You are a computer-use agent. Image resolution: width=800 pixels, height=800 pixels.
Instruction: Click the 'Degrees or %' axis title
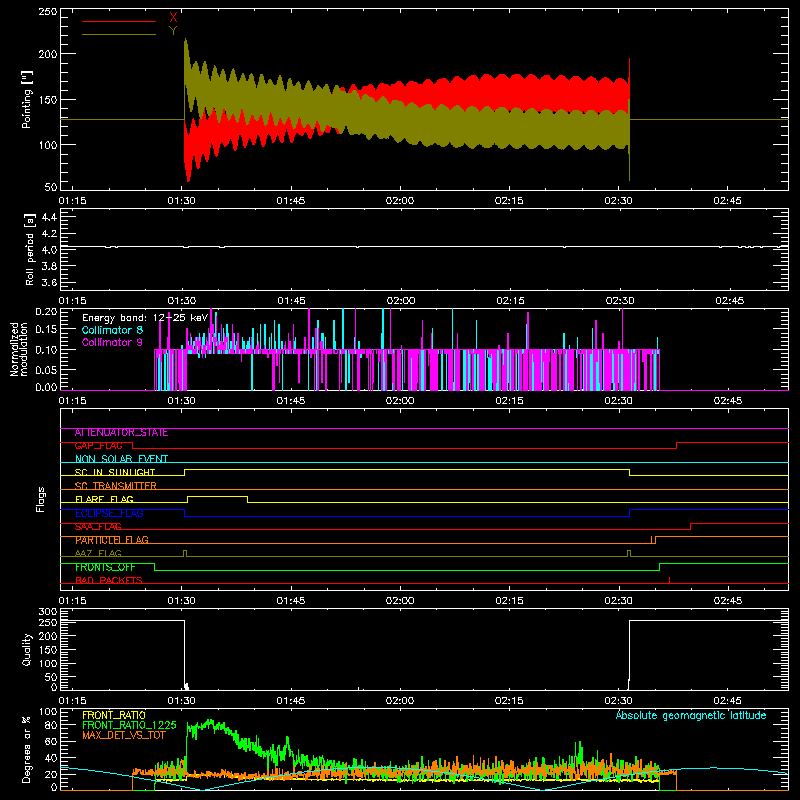[27, 749]
